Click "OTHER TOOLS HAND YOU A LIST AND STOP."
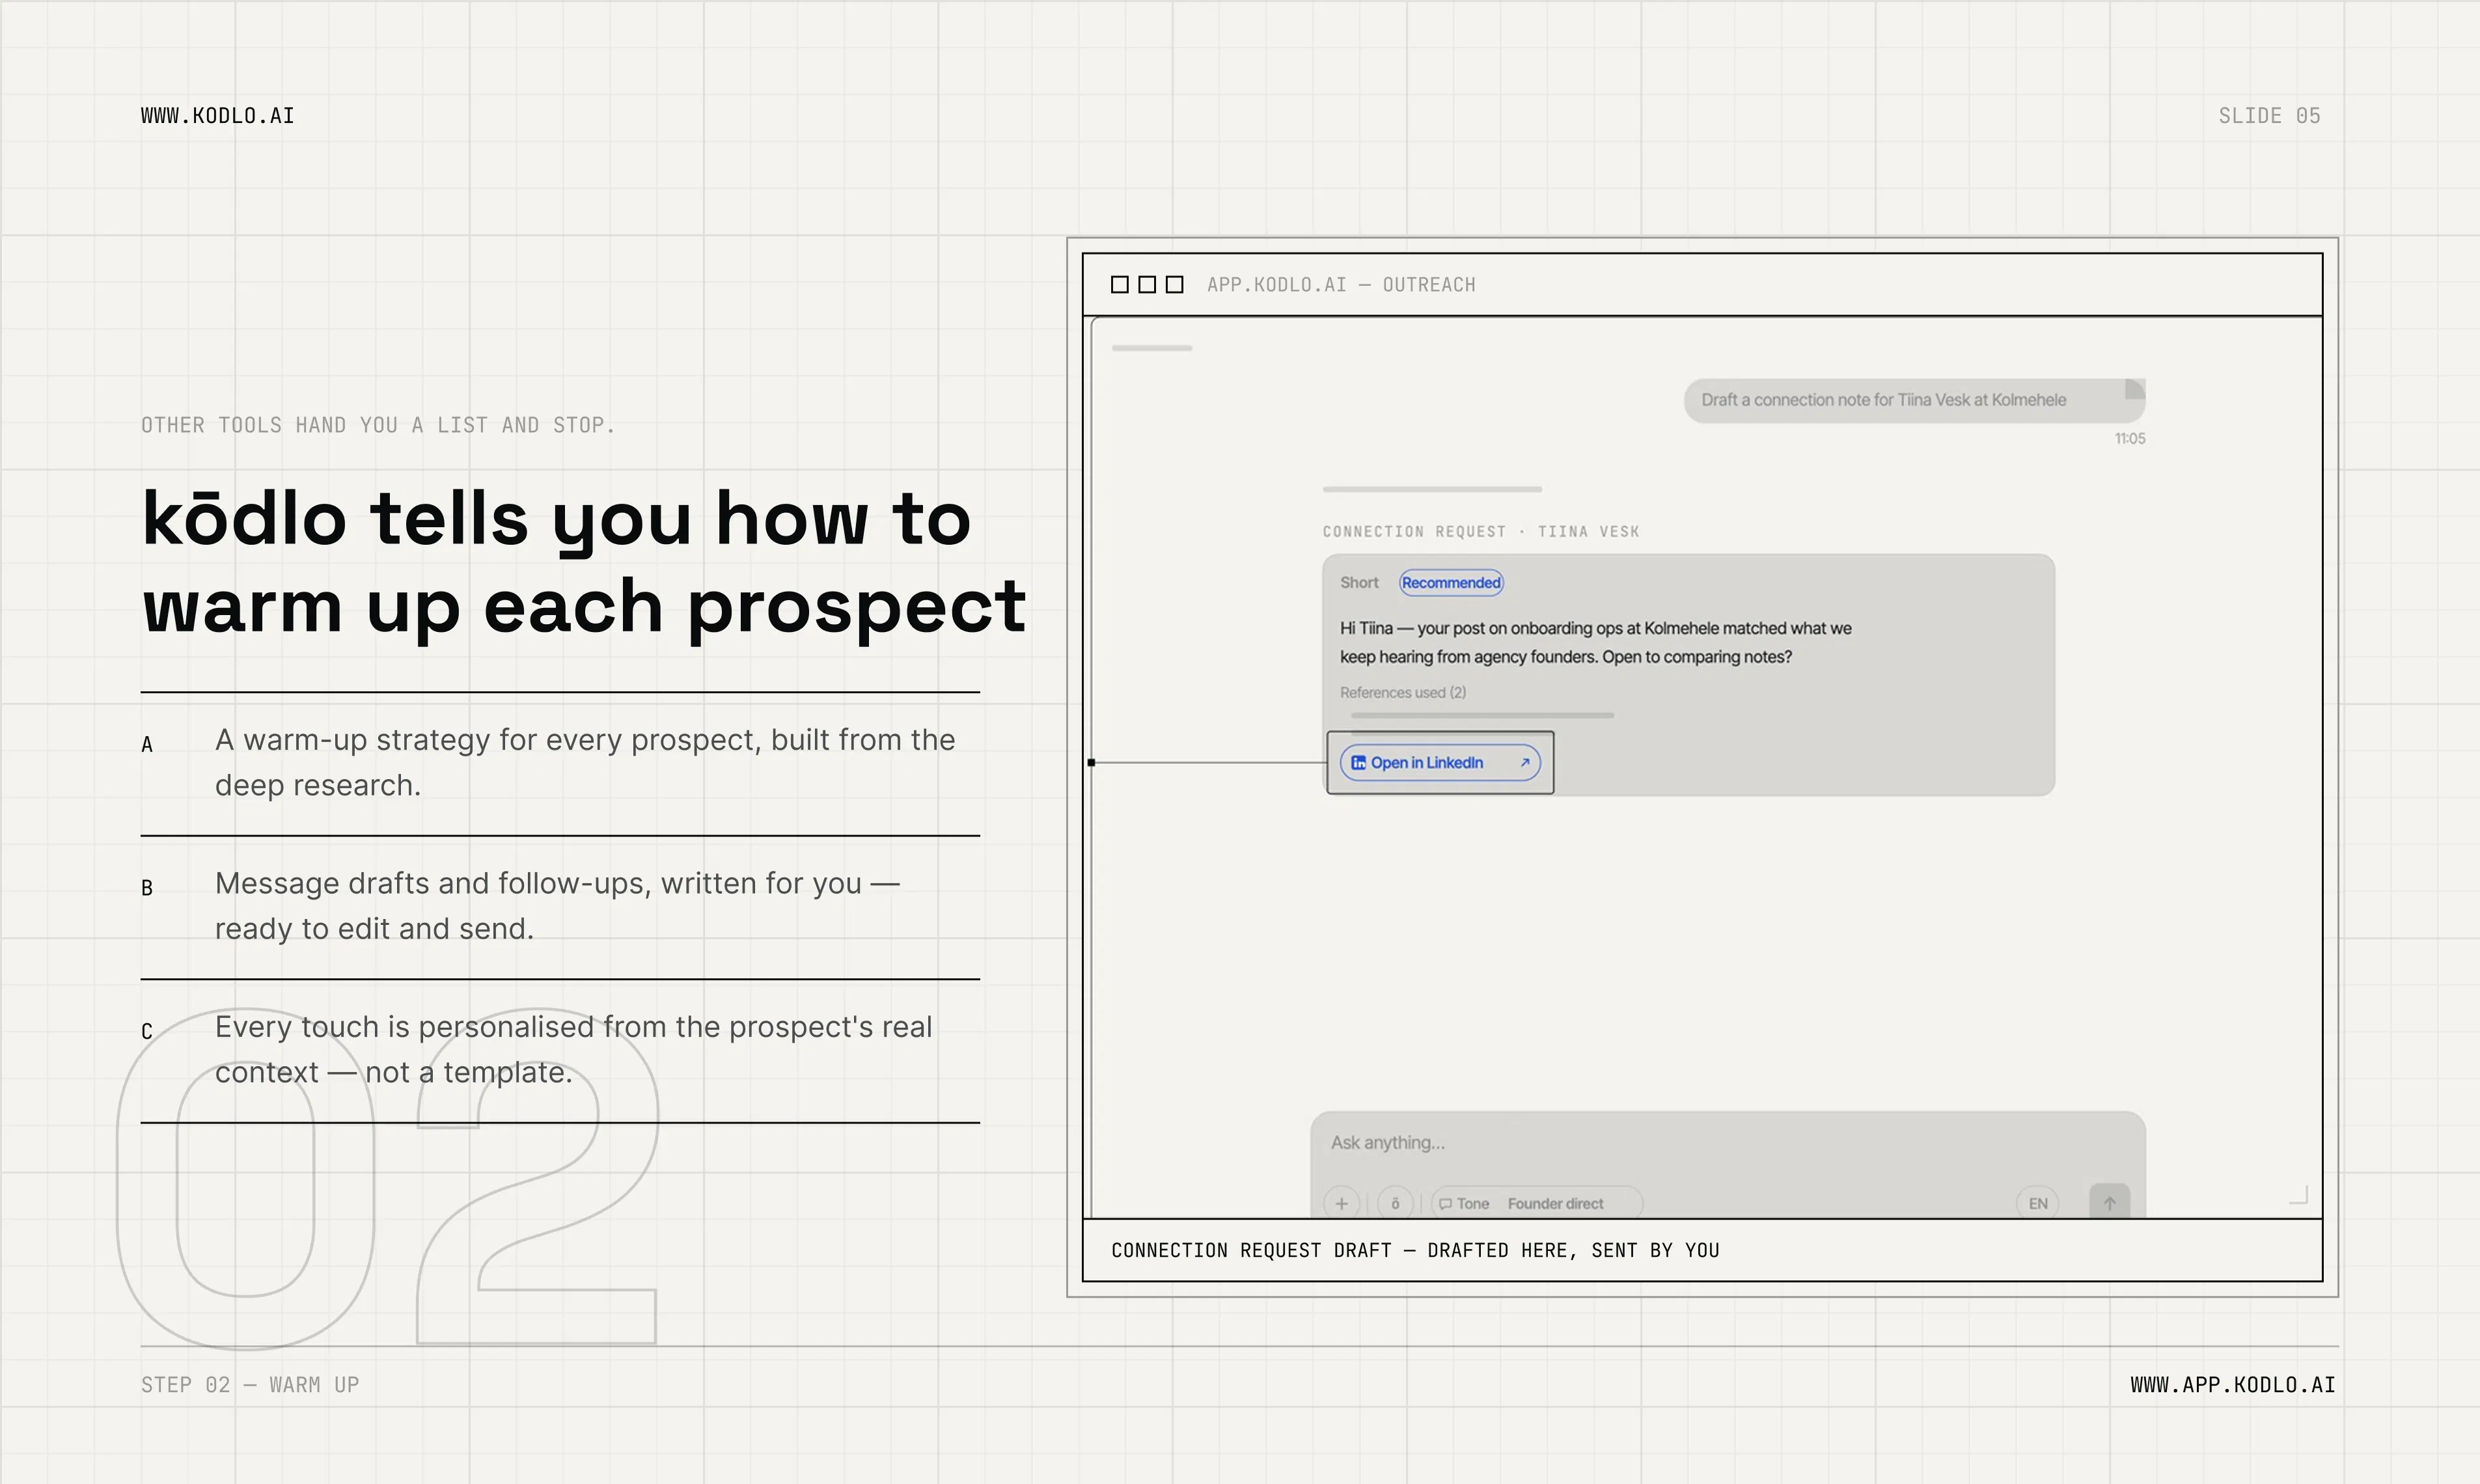 point(378,425)
